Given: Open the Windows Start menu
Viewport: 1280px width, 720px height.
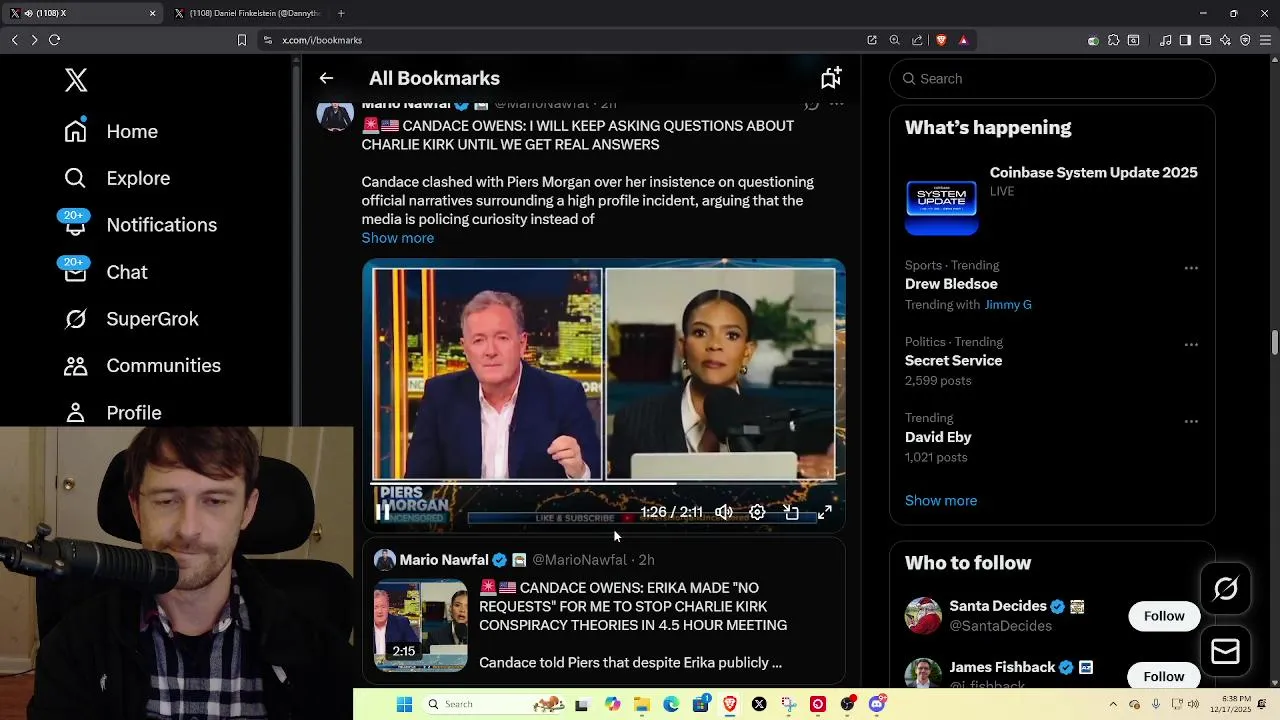Looking at the screenshot, I should click(404, 704).
